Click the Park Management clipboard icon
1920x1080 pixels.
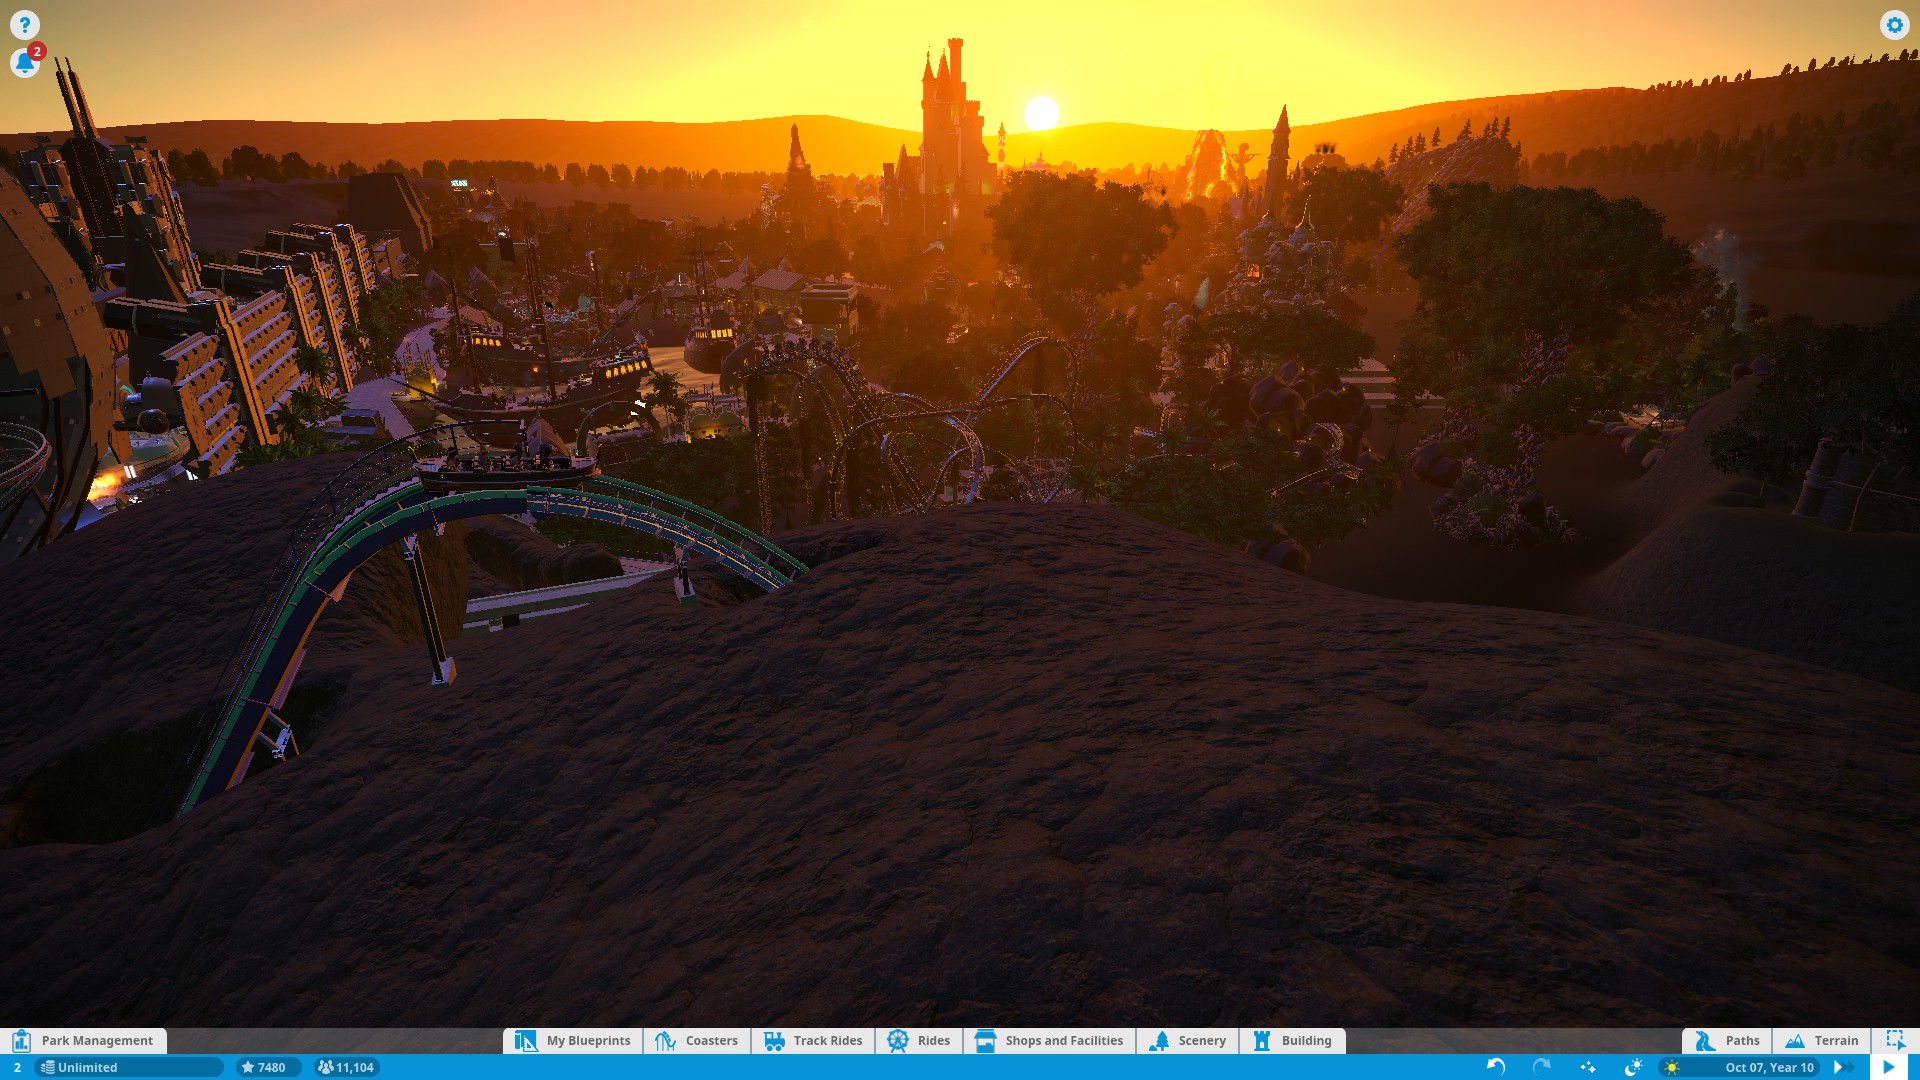pos(21,1040)
